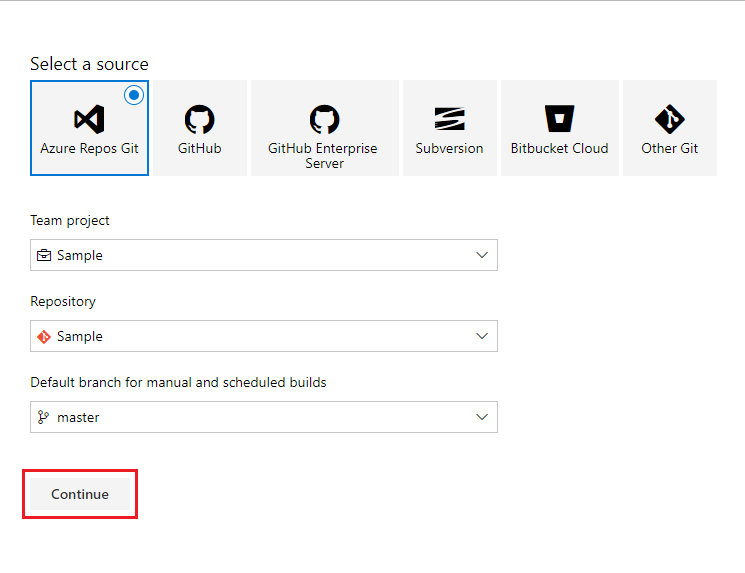This screenshot has width=745, height=573.
Task: Click the 'GitHub Enterprise Server' label text
Action: (x=323, y=156)
